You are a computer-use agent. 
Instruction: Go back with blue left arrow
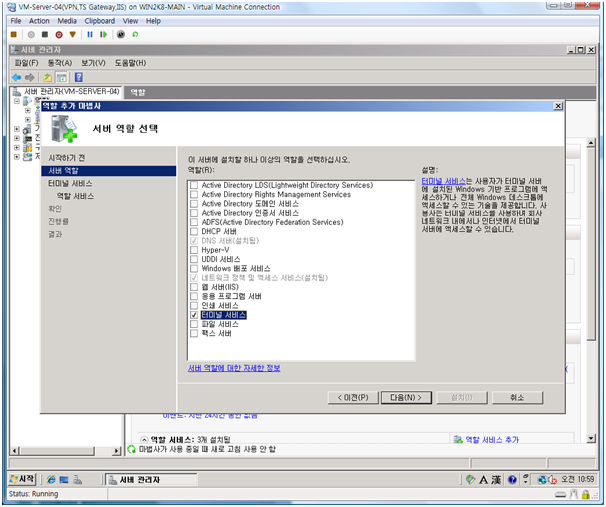[x=17, y=78]
